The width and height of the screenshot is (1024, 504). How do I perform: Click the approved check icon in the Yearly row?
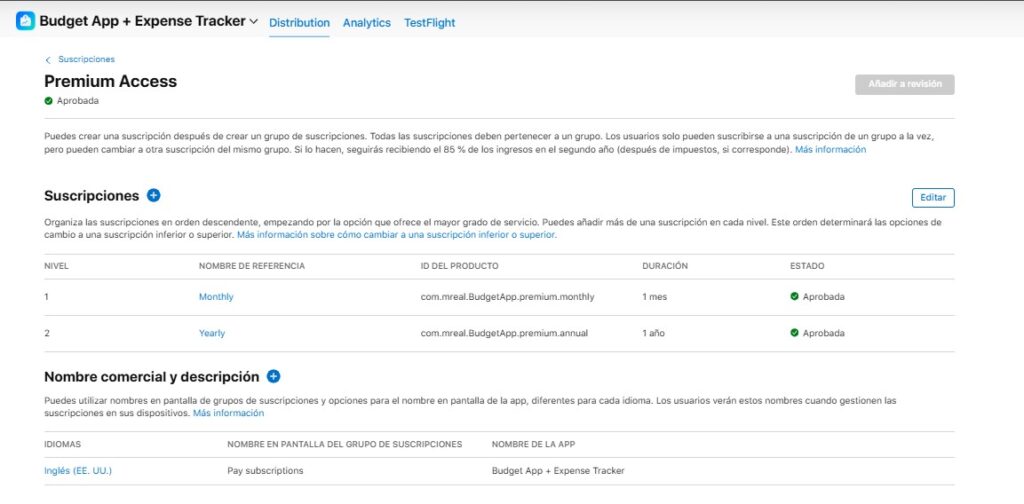[794, 333]
